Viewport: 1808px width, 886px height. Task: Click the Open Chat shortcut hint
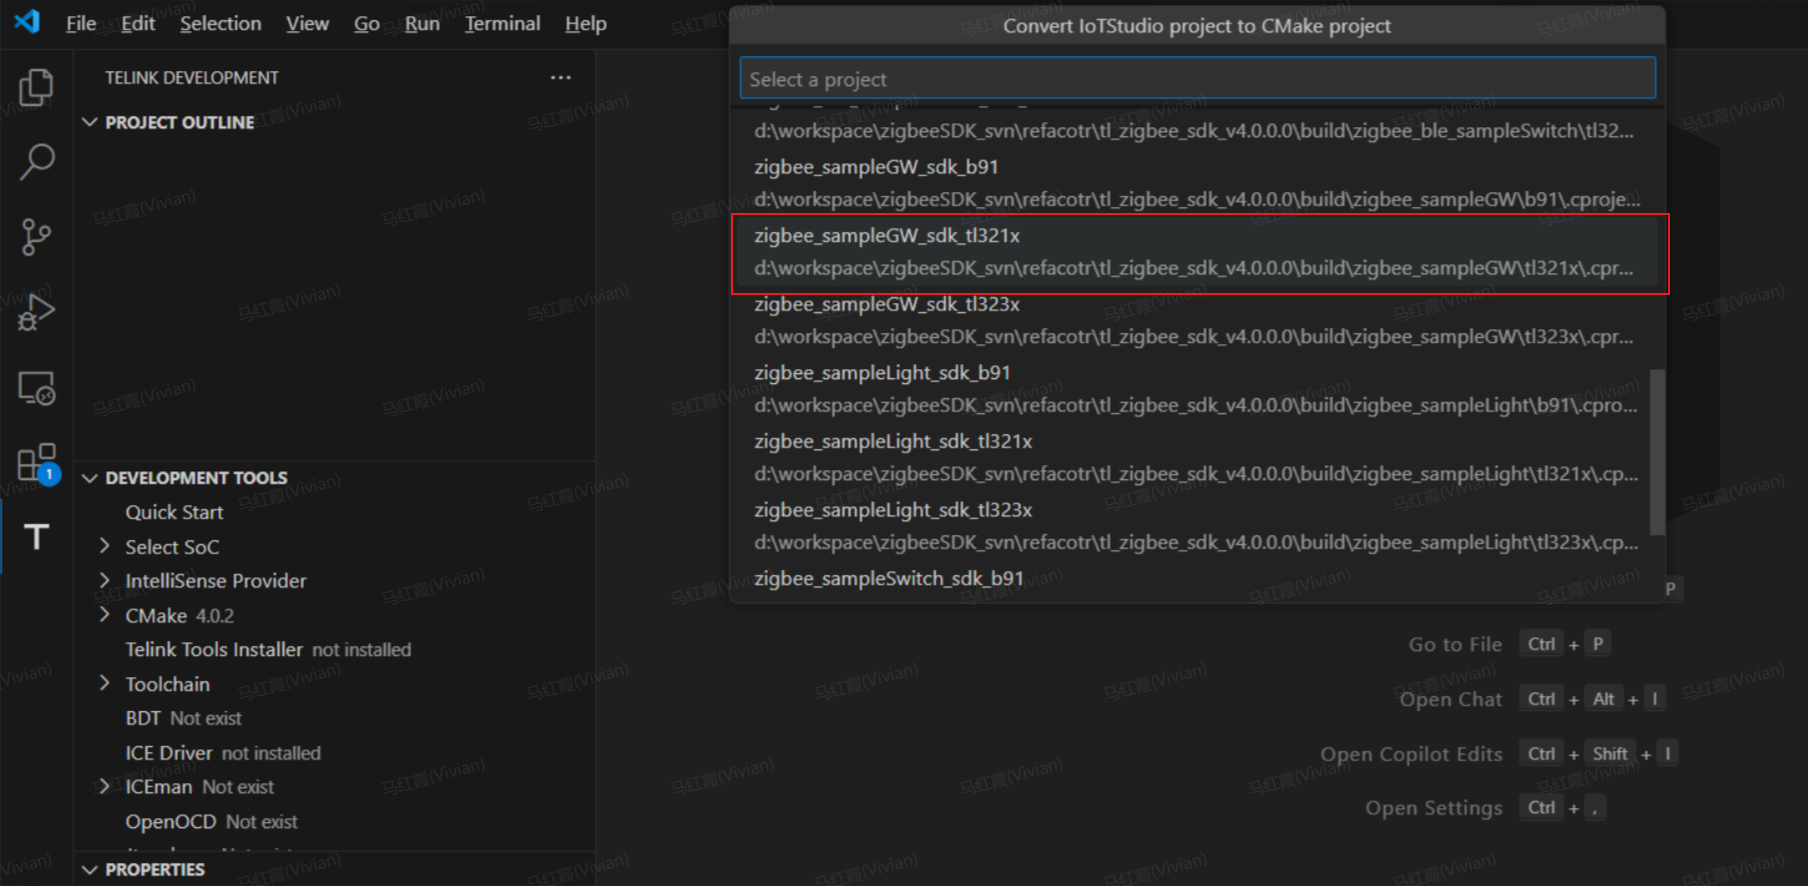tap(1533, 699)
